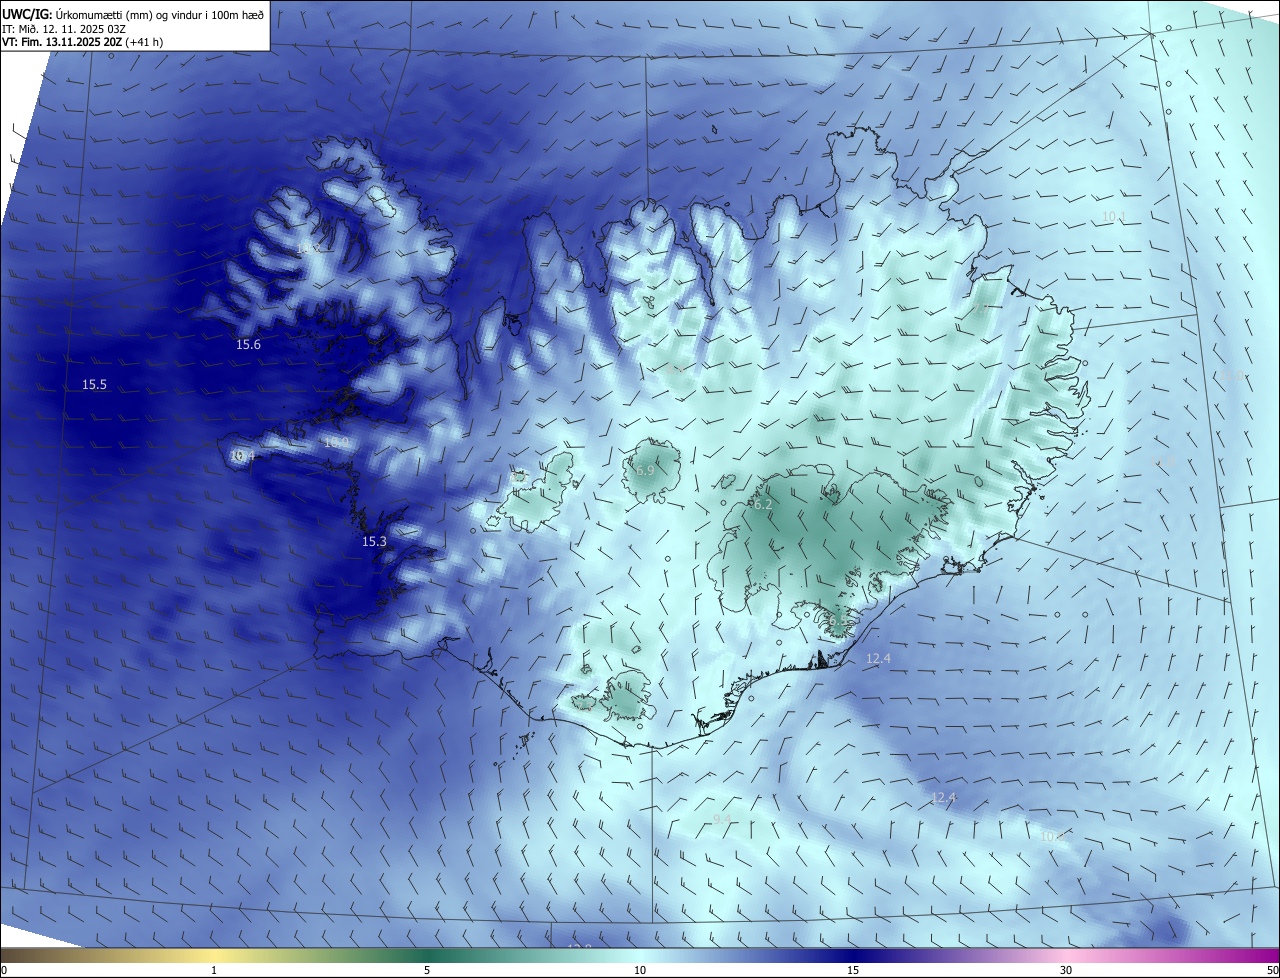Click the 9.4 value label south of Iceland

[722, 820]
